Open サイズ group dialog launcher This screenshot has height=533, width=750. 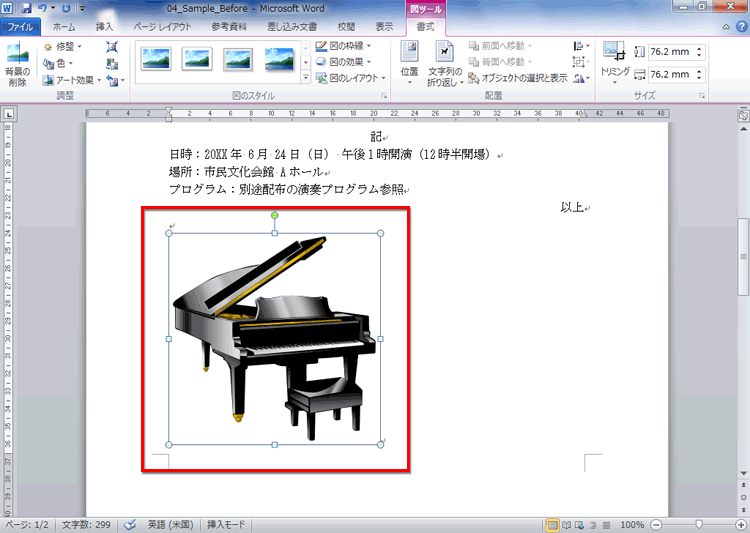[702, 96]
